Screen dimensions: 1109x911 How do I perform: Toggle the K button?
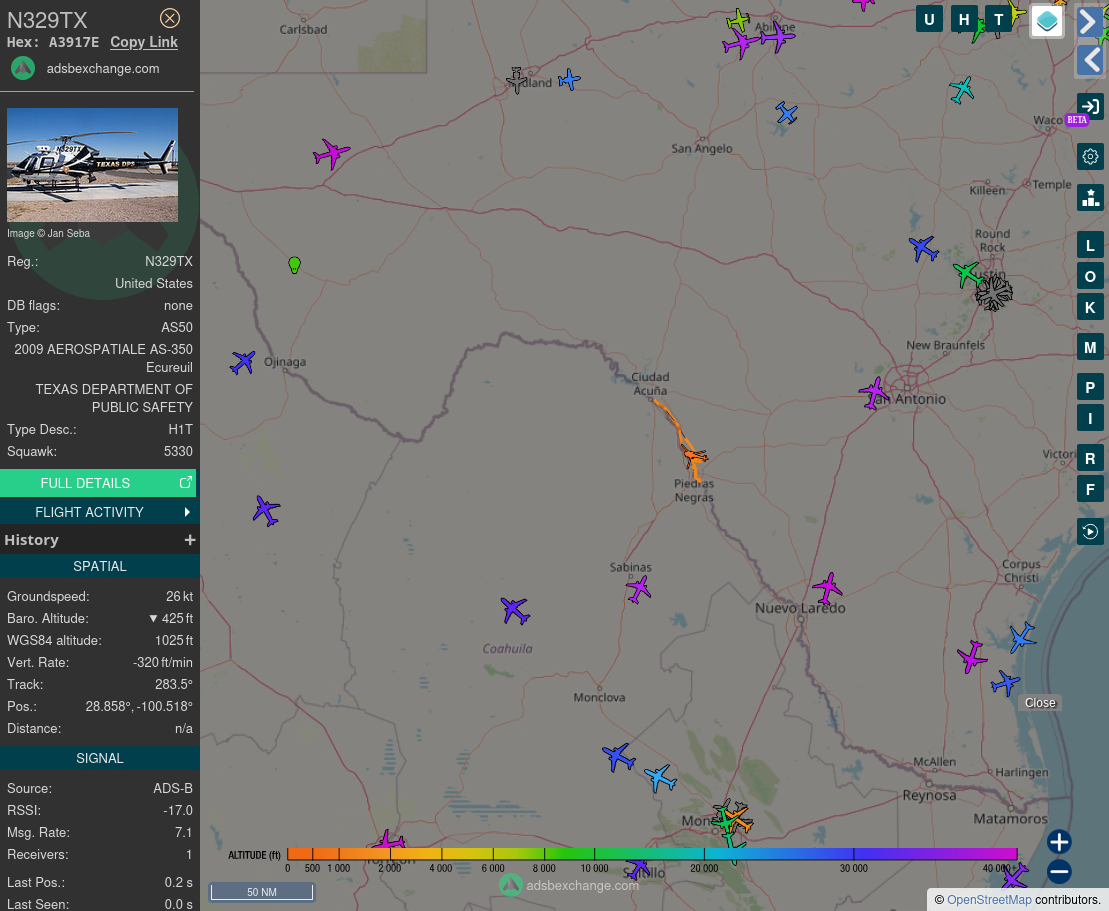click(1090, 308)
